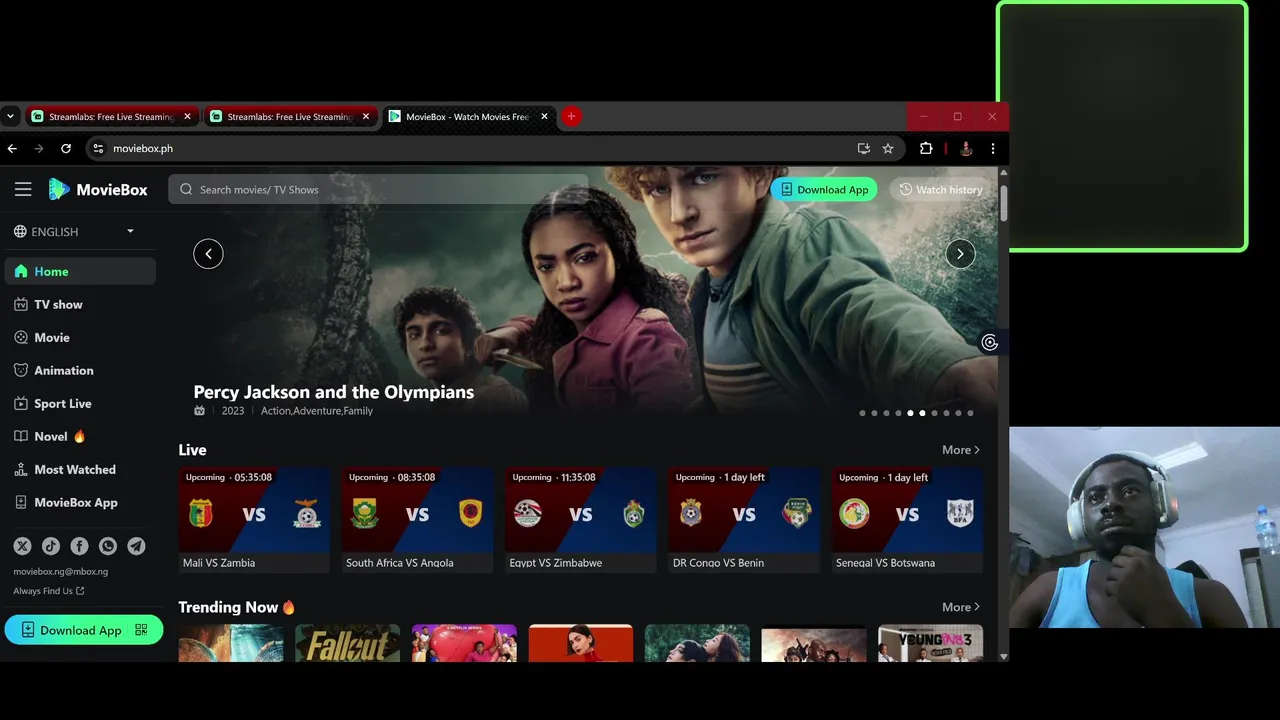Open the WhatsApp social icon

coord(108,546)
